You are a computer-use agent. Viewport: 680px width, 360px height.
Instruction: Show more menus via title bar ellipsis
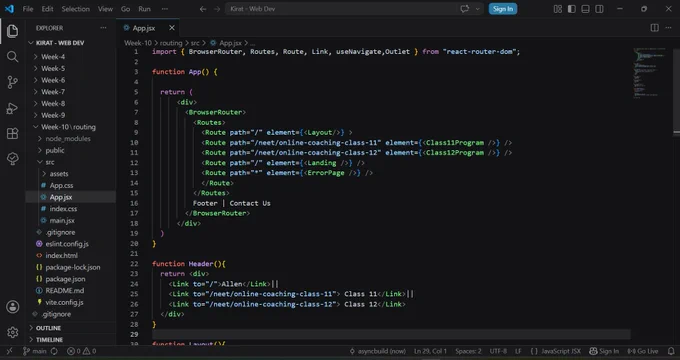[165, 9]
